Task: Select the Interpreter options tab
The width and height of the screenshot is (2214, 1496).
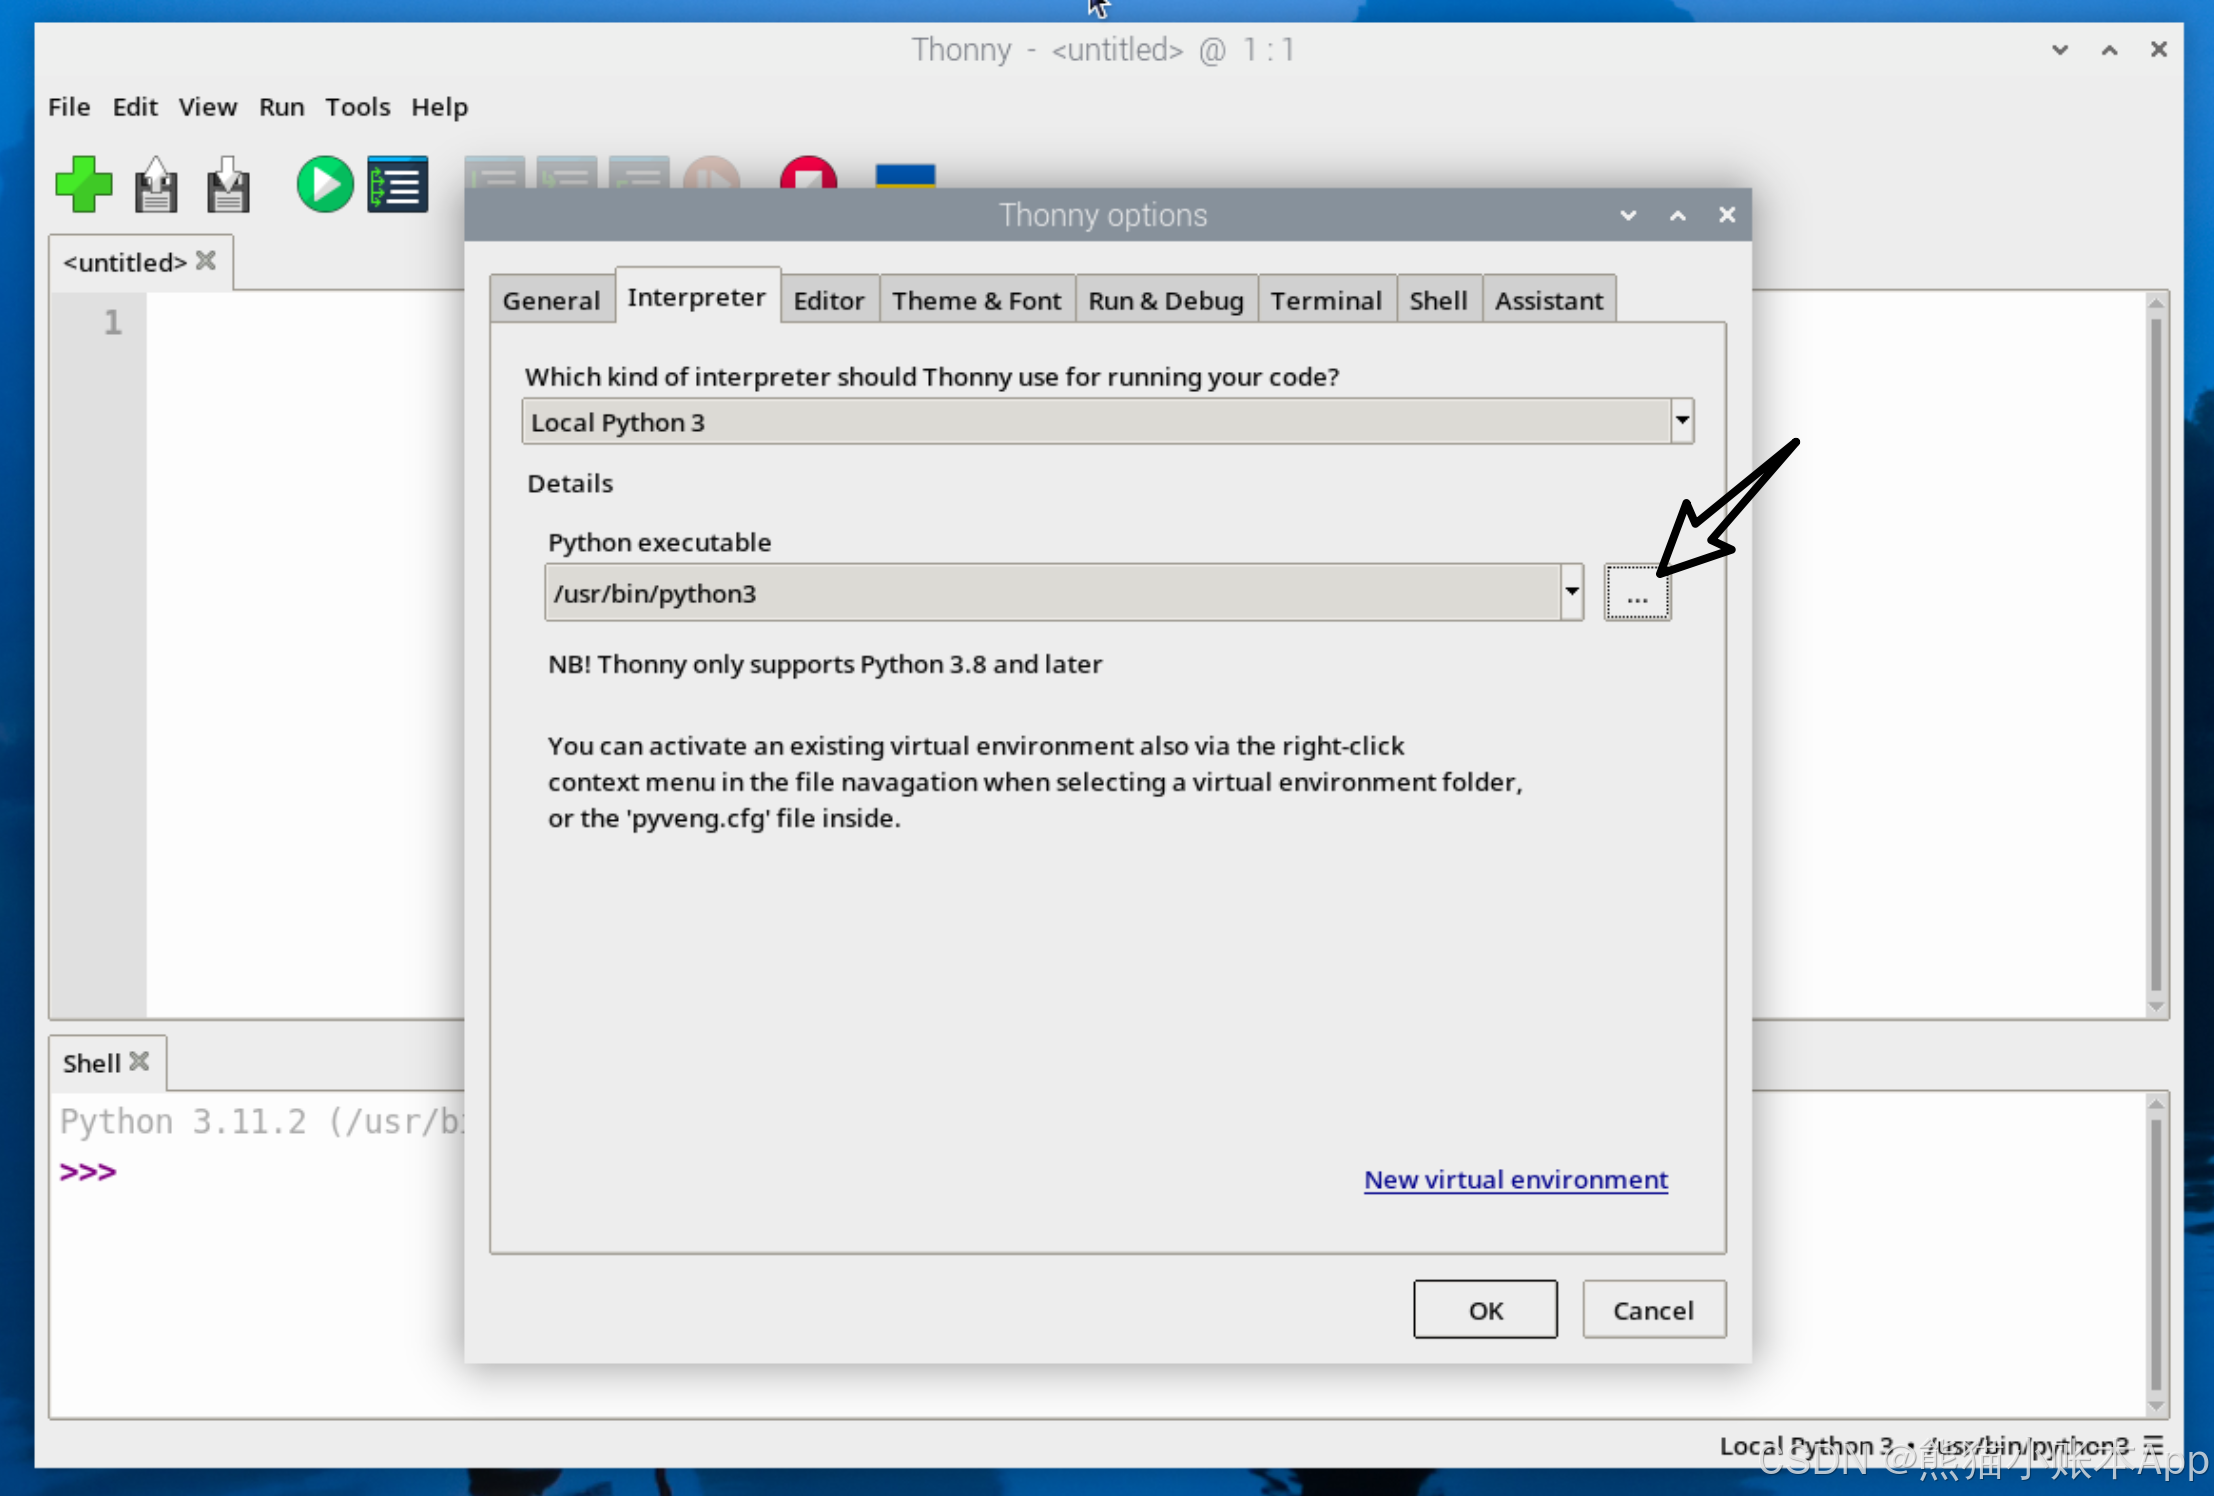Action: click(x=697, y=296)
